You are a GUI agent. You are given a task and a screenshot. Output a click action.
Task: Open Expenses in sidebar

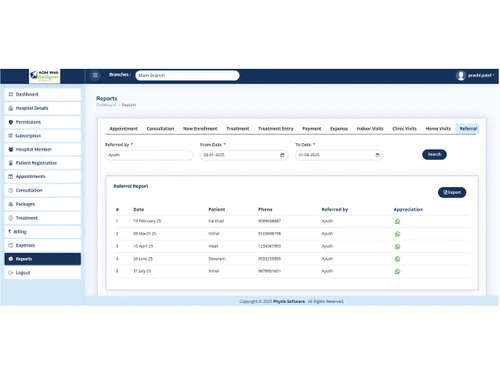click(x=43, y=245)
